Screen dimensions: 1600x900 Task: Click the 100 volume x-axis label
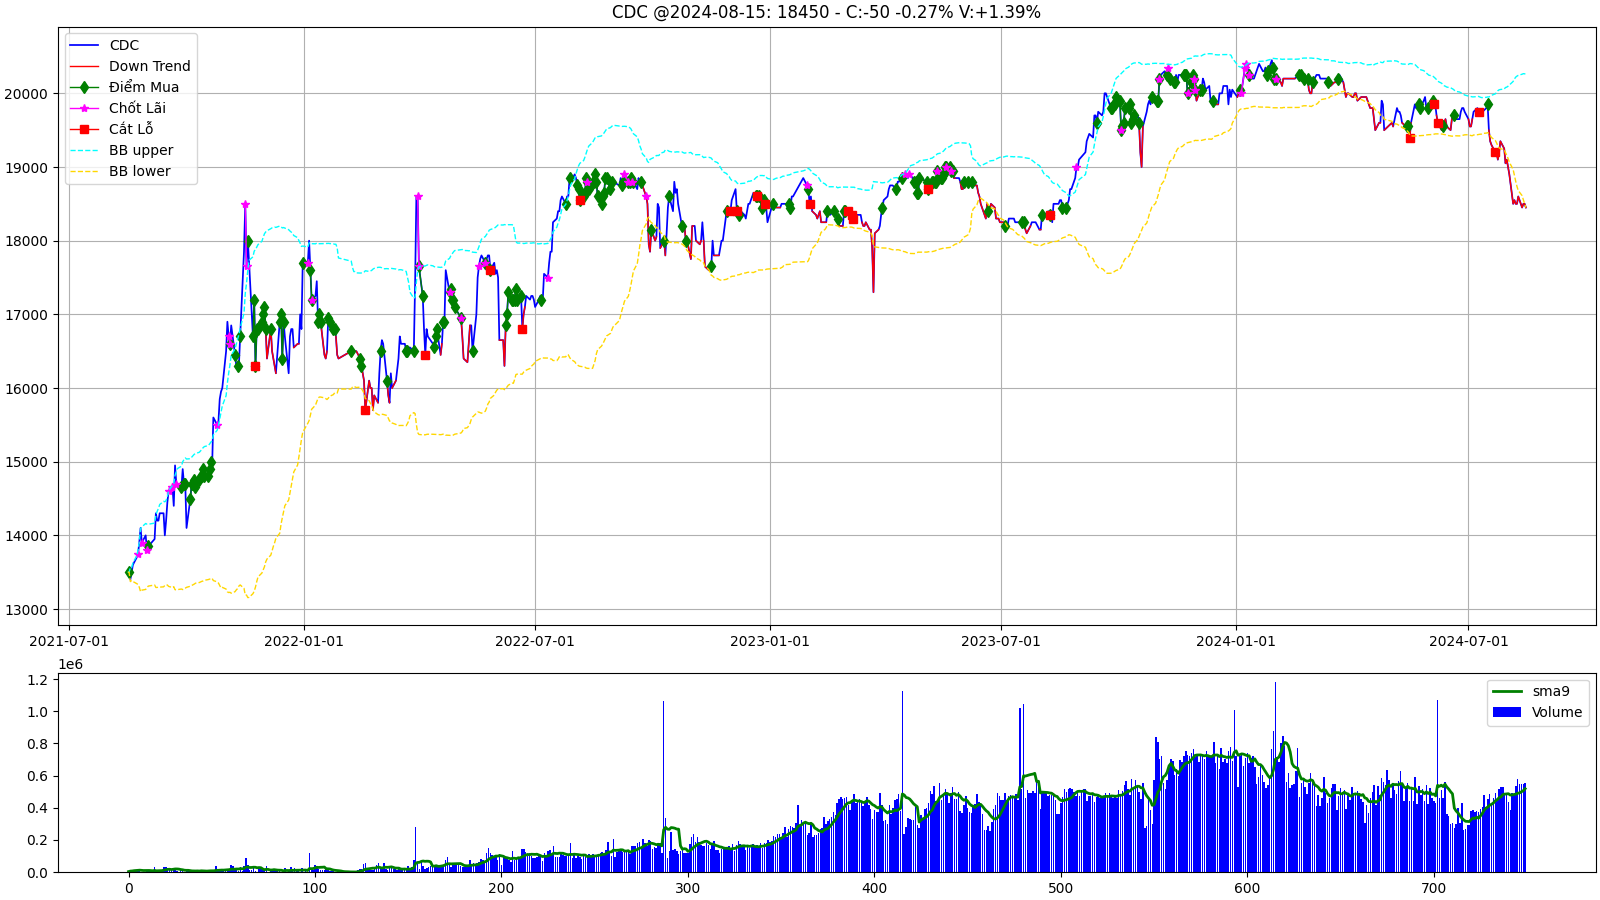[315, 888]
